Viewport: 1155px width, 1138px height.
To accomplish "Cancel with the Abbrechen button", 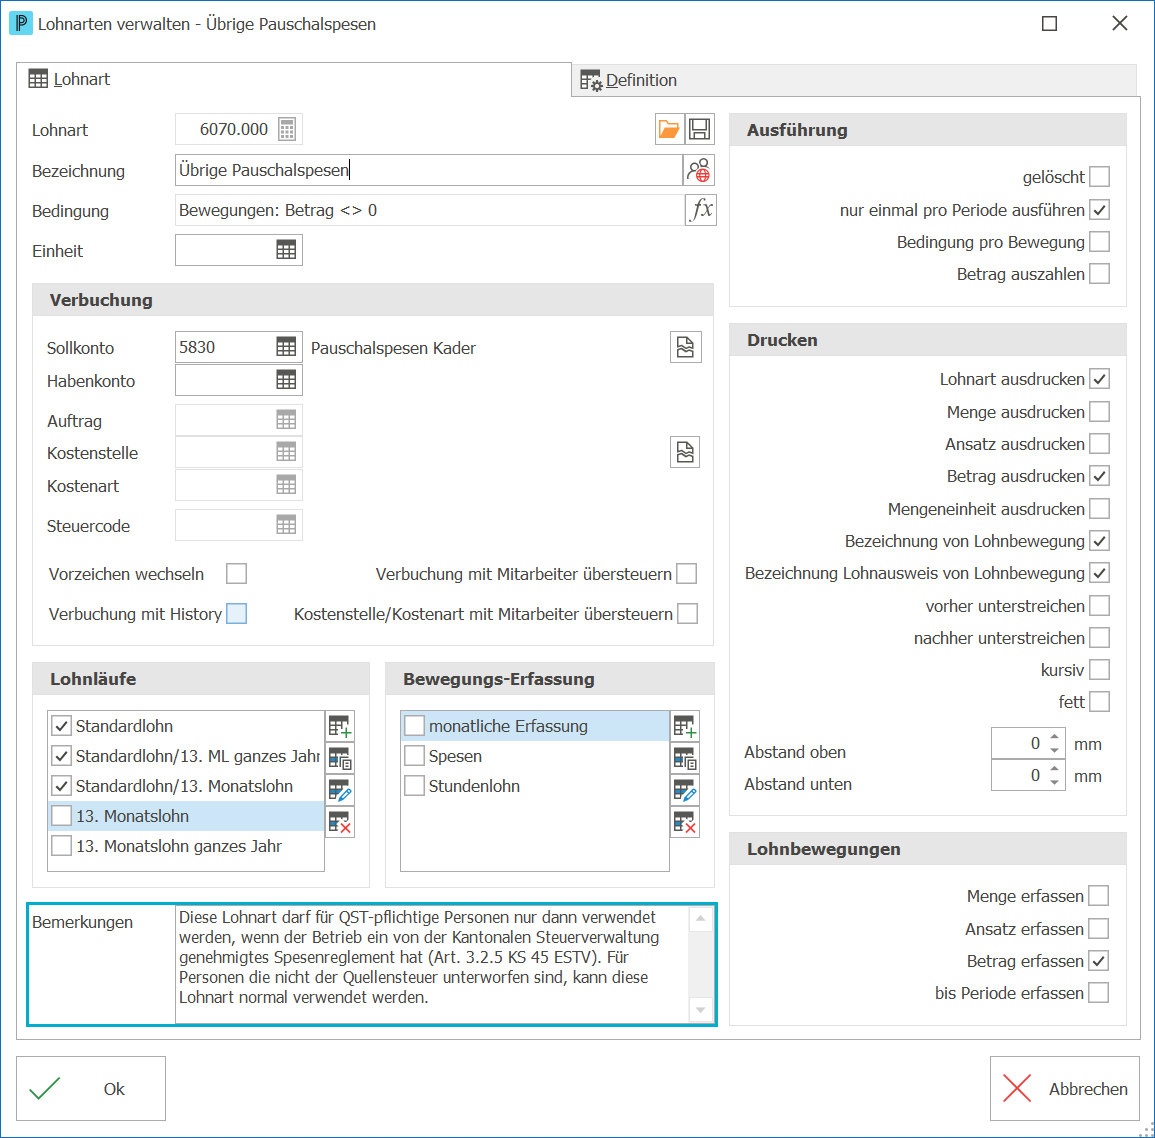I will point(1064,1089).
